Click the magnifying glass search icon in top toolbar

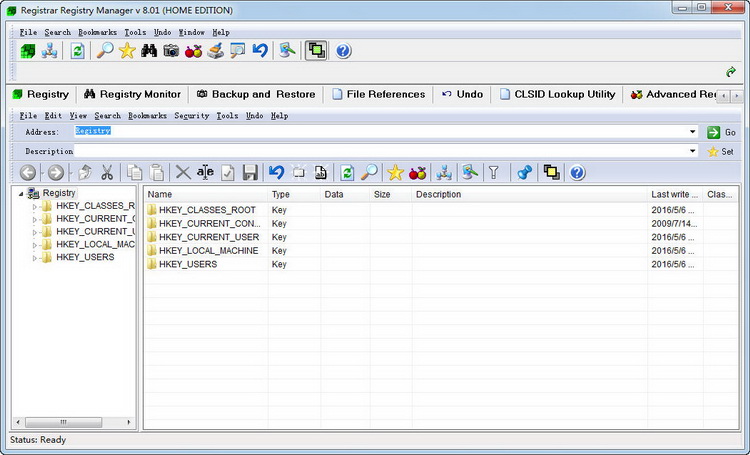pos(105,51)
